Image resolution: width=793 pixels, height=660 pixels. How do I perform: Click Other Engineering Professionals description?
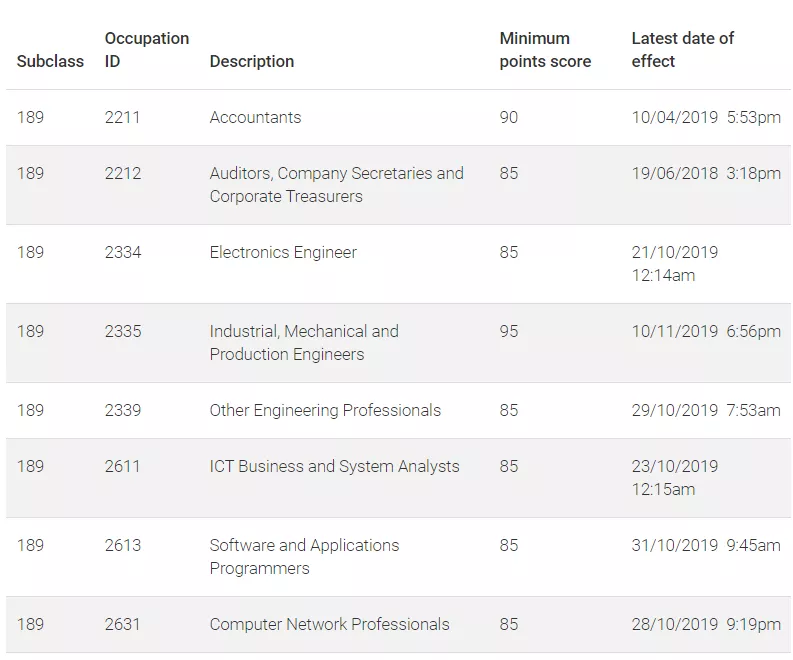[325, 410]
